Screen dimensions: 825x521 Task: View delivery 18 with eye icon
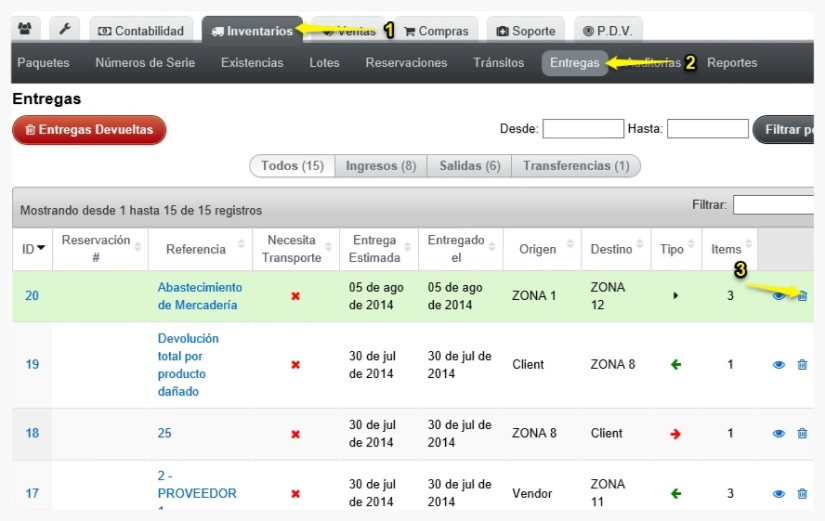[779, 434]
